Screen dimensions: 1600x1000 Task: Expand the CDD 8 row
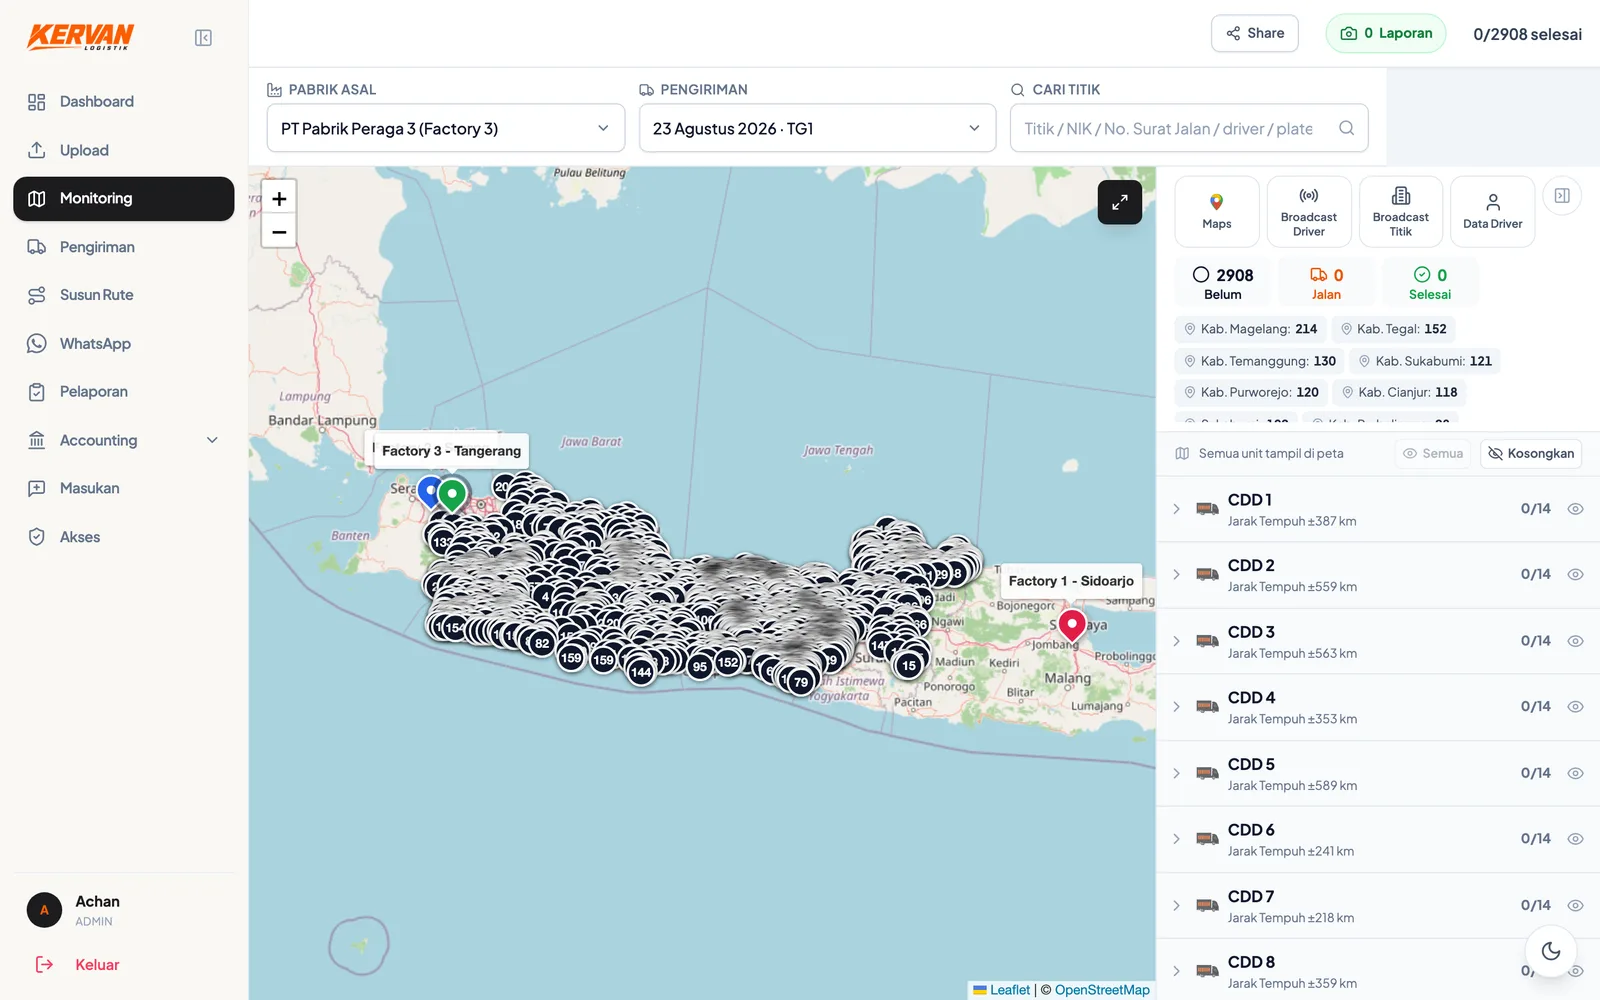tap(1177, 971)
